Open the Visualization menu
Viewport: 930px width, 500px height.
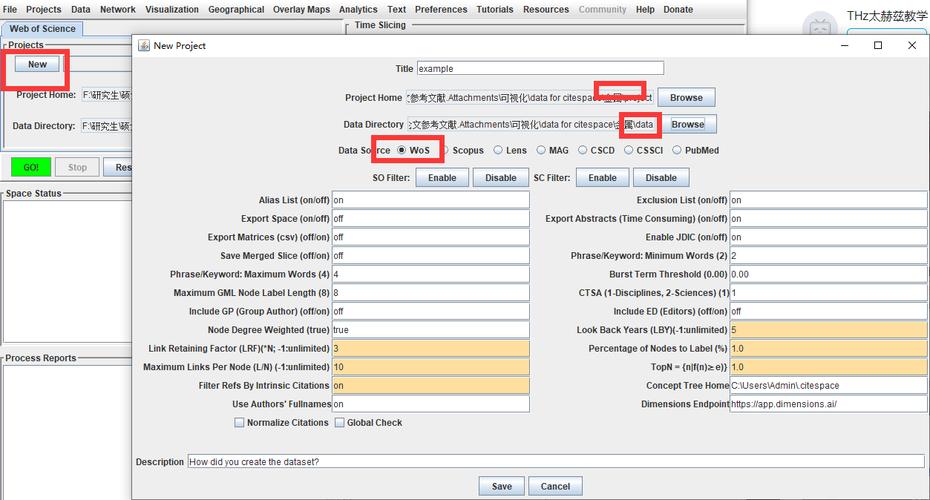tap(172, 9)
